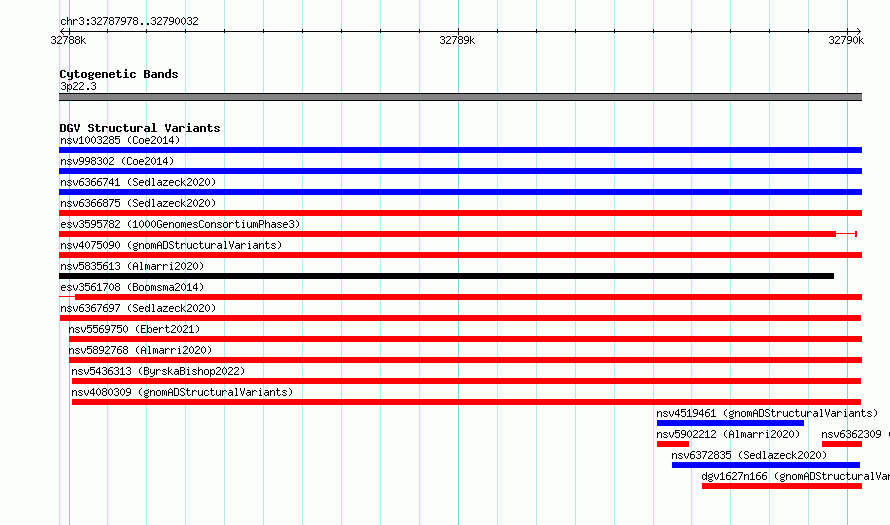This screenshot has height=525, width=890.
Task: Select the blue nsv1003285 variant bar
Action: [460, 150]
